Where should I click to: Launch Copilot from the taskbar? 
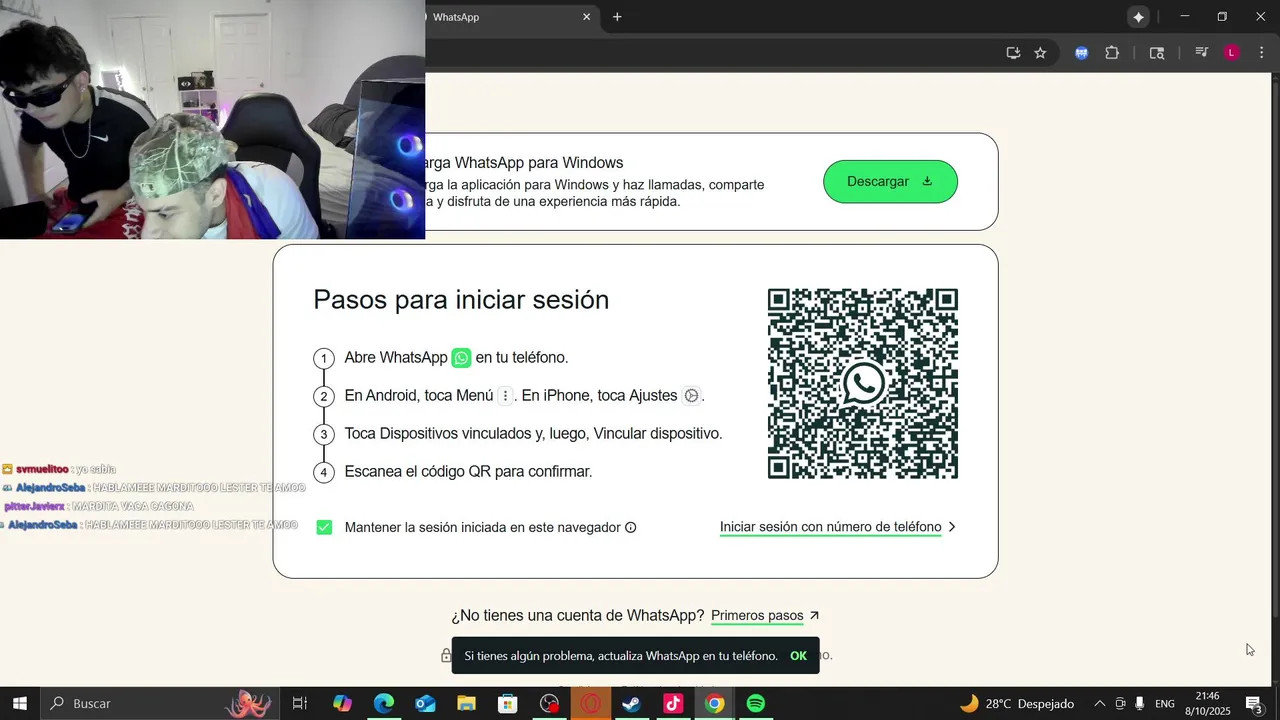pos(342,704)
